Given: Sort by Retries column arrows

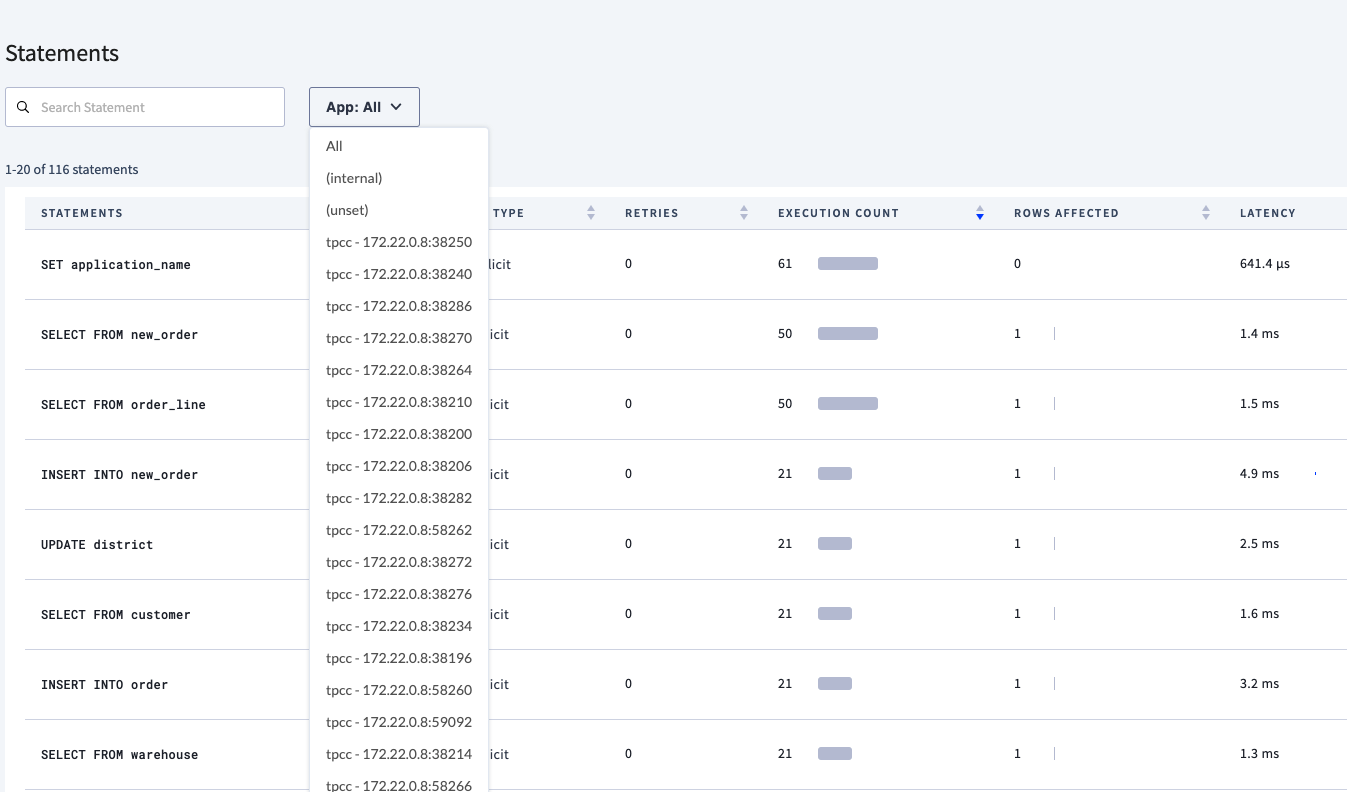Looking at the screenshot, I should 744,213.
